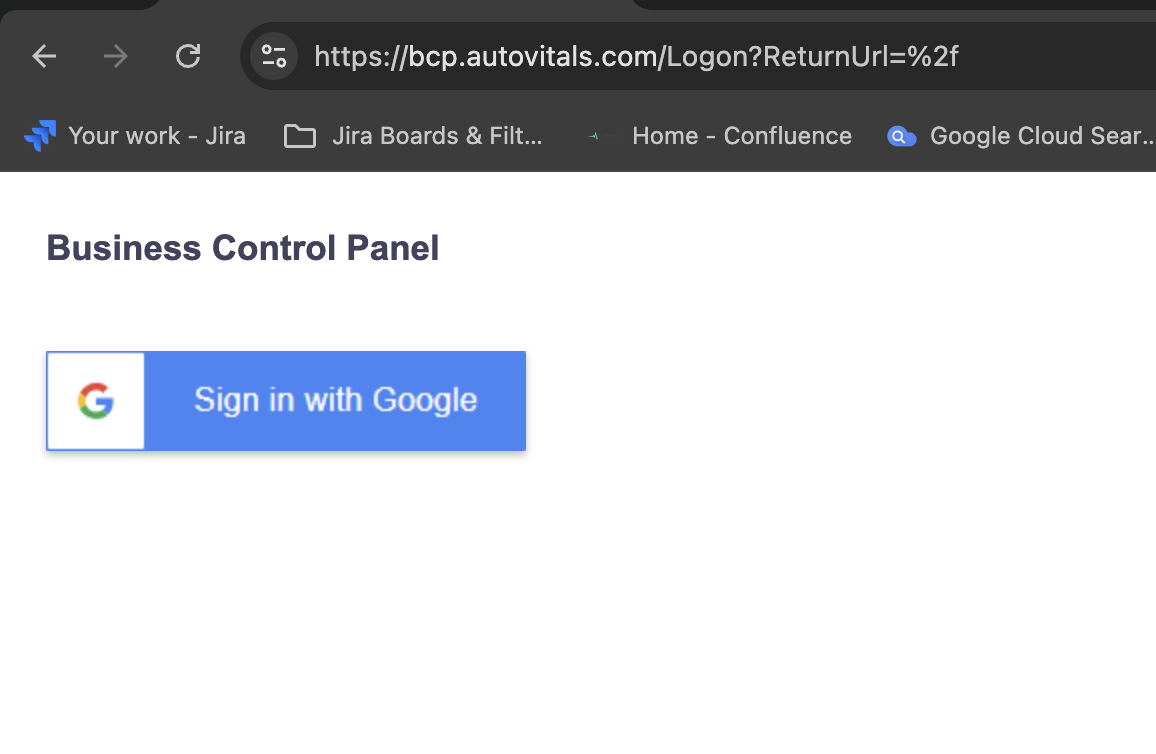Click the bookmarks folder icon

(x=299, y=136)
